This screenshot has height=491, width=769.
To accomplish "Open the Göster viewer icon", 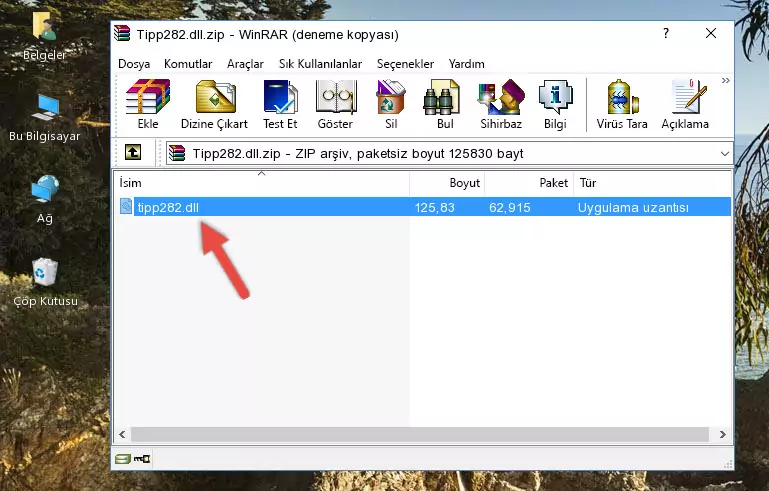I will [335, 104].
